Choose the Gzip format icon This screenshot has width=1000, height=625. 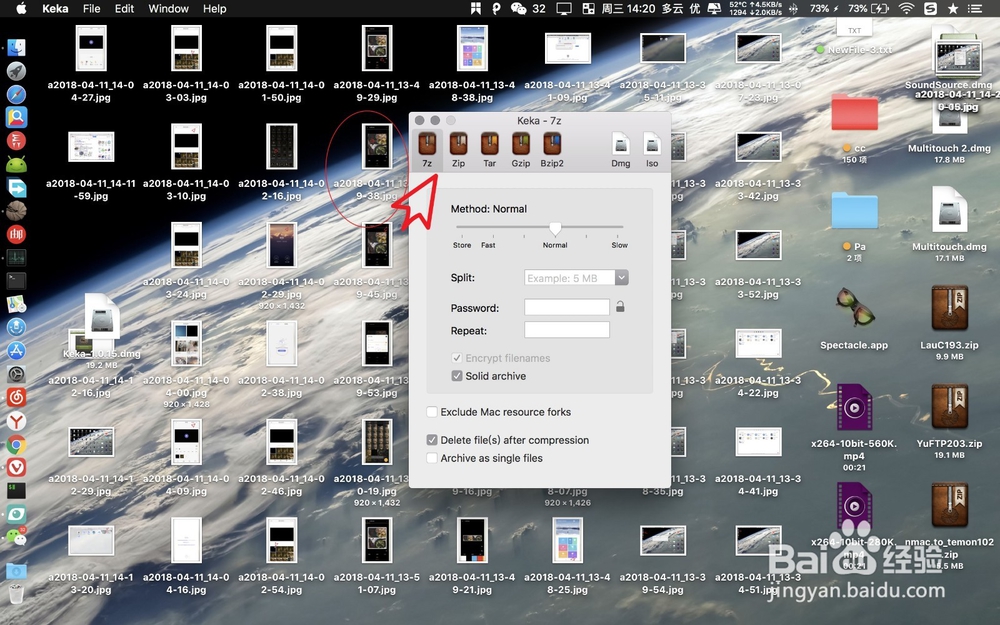(520, 144)
